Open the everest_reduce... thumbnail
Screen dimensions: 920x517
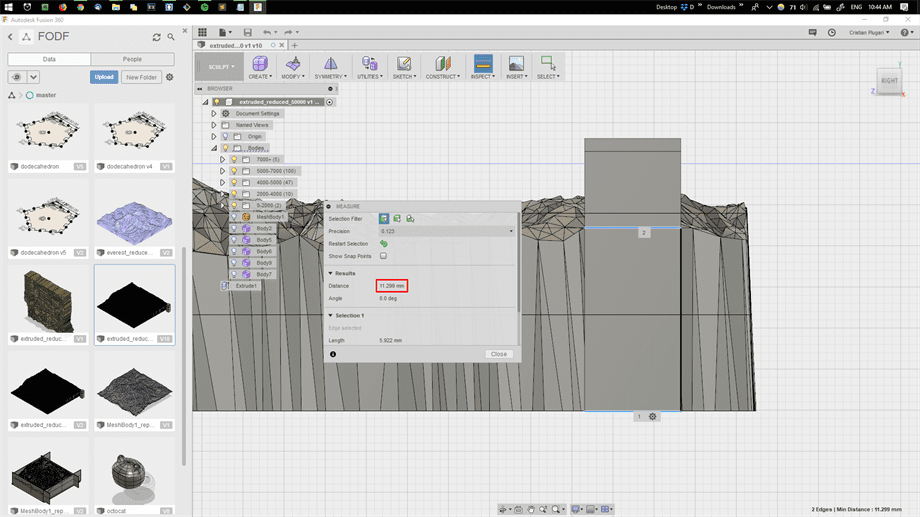point(134,221)
